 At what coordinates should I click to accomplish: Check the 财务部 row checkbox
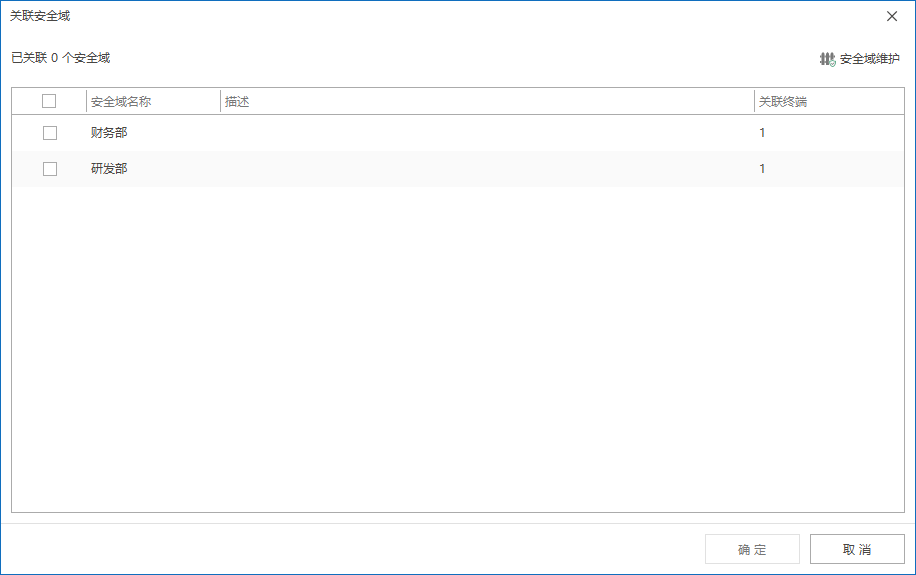pos(50,133)
